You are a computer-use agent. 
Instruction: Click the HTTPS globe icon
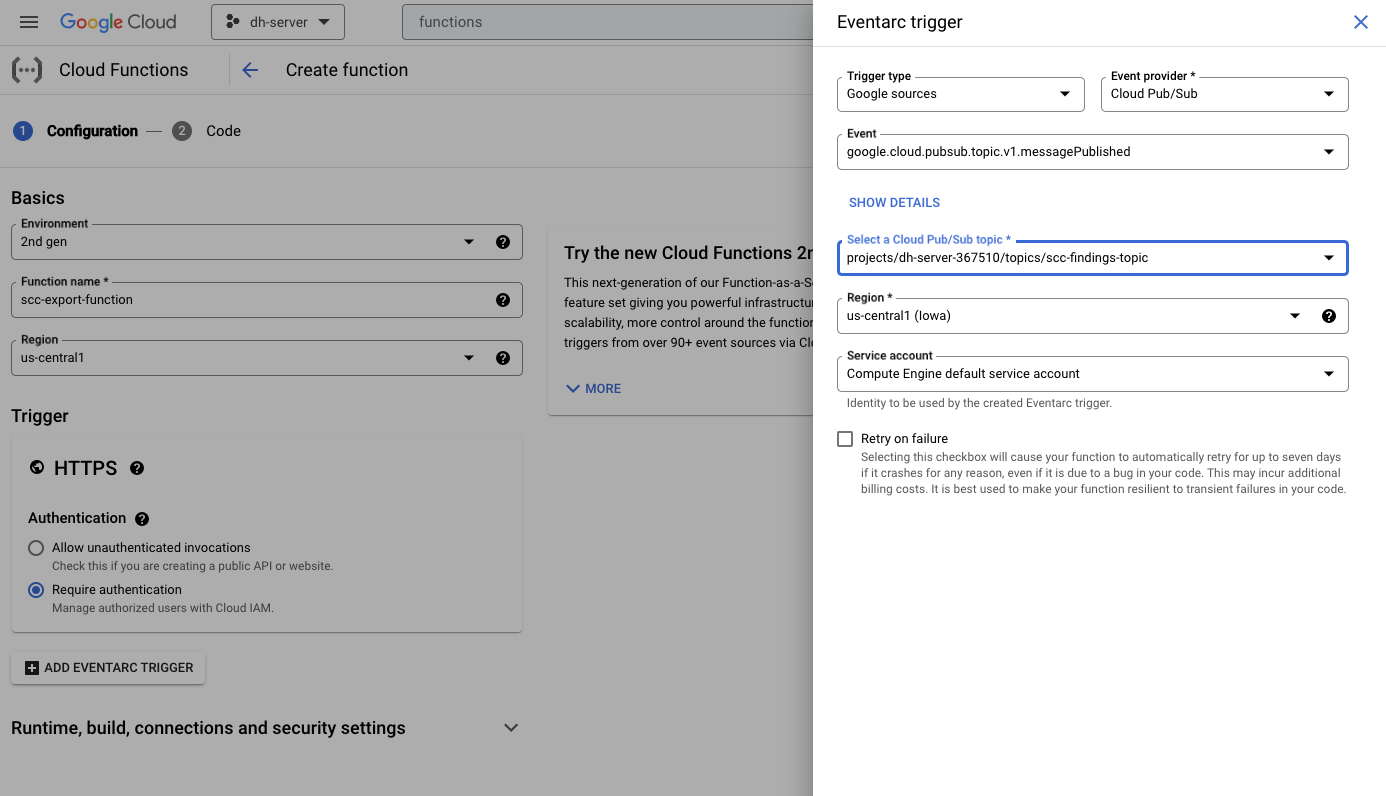[x=37, y=467]
